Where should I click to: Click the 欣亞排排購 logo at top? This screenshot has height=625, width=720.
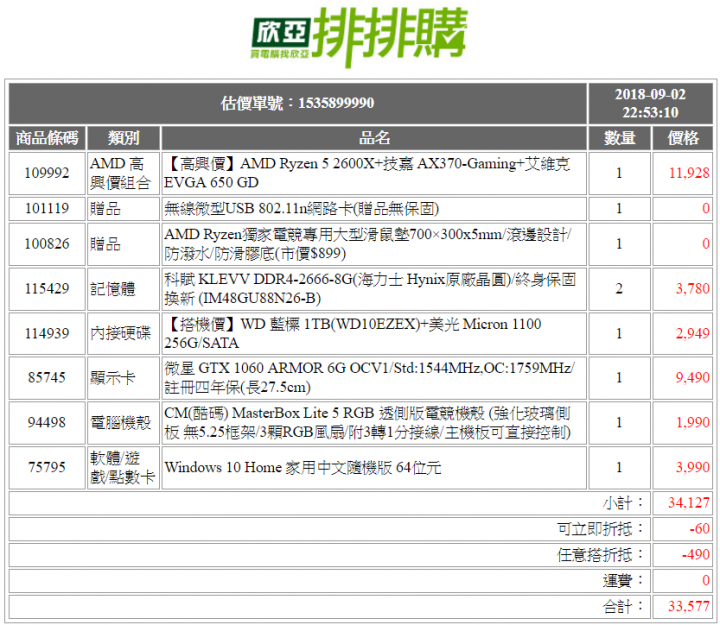tap(360, 37)
